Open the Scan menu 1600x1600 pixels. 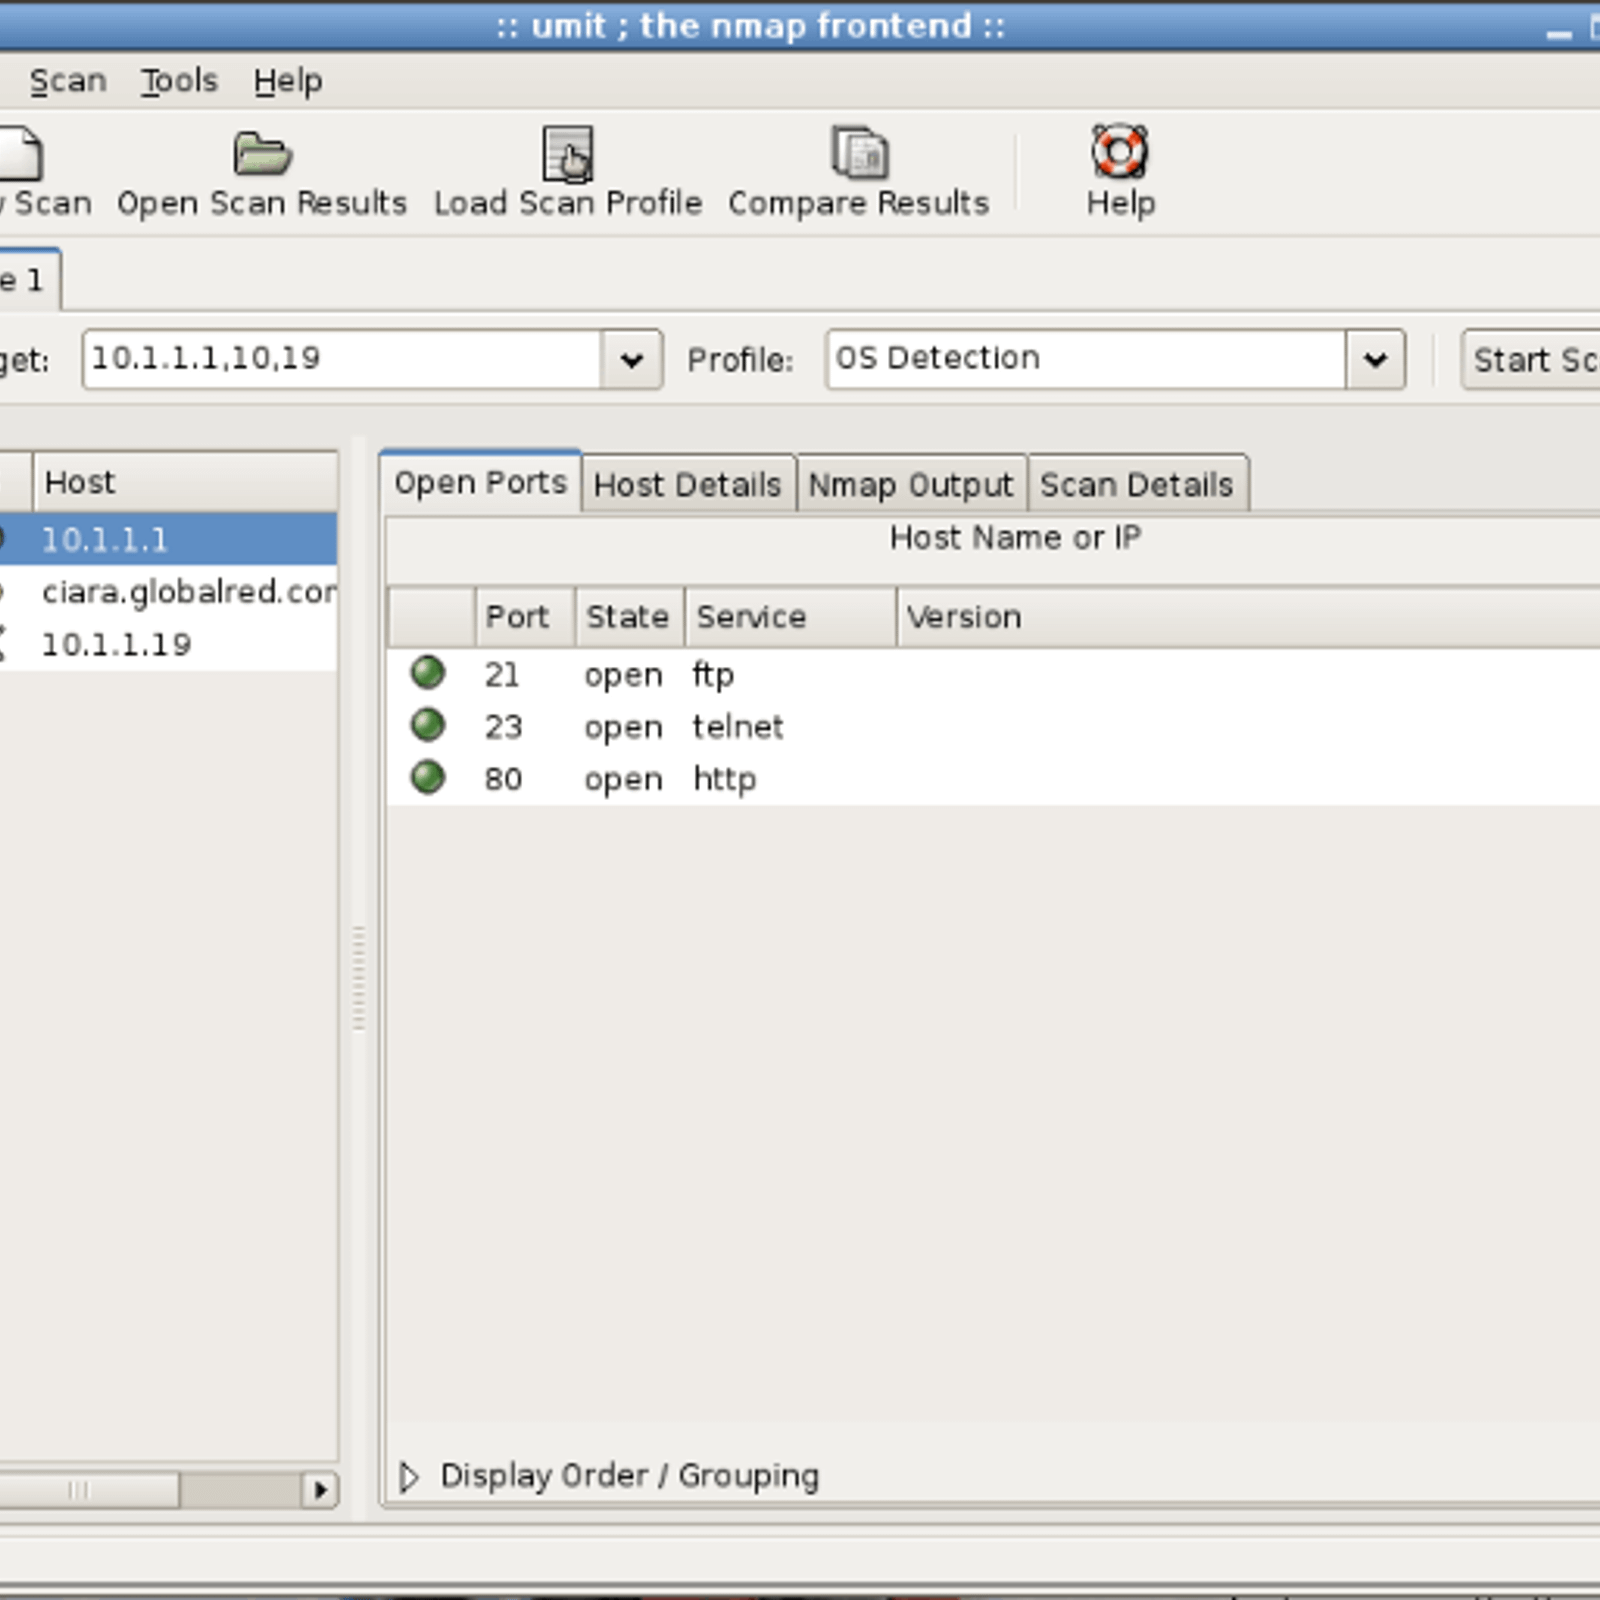tap(68, 81)
